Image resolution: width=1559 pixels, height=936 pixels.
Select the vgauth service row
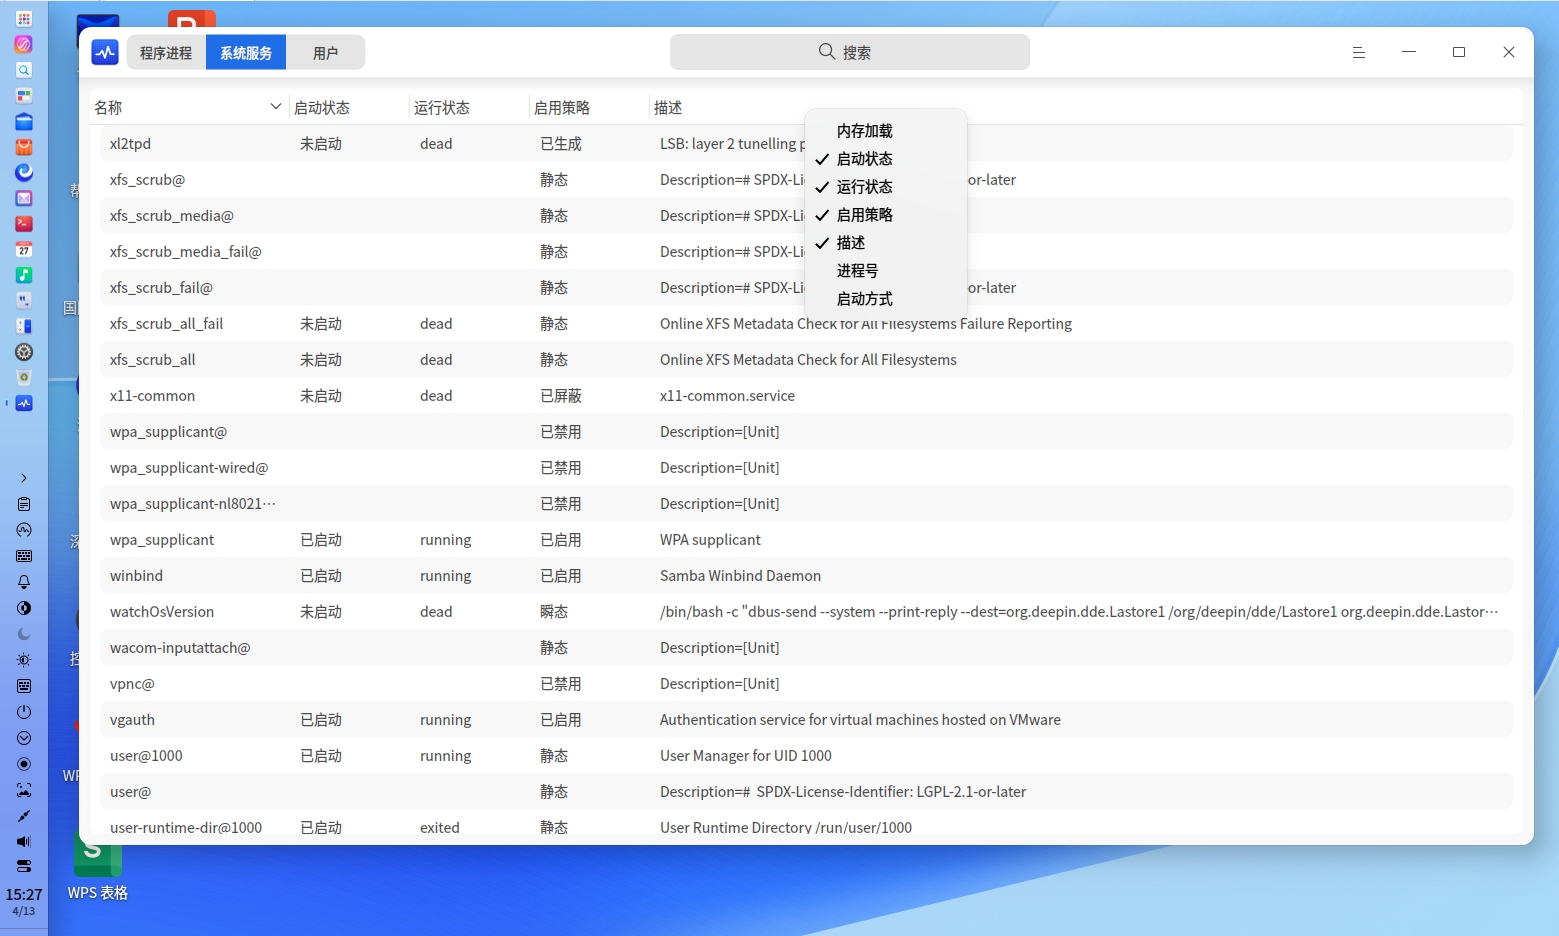(806, 720)
